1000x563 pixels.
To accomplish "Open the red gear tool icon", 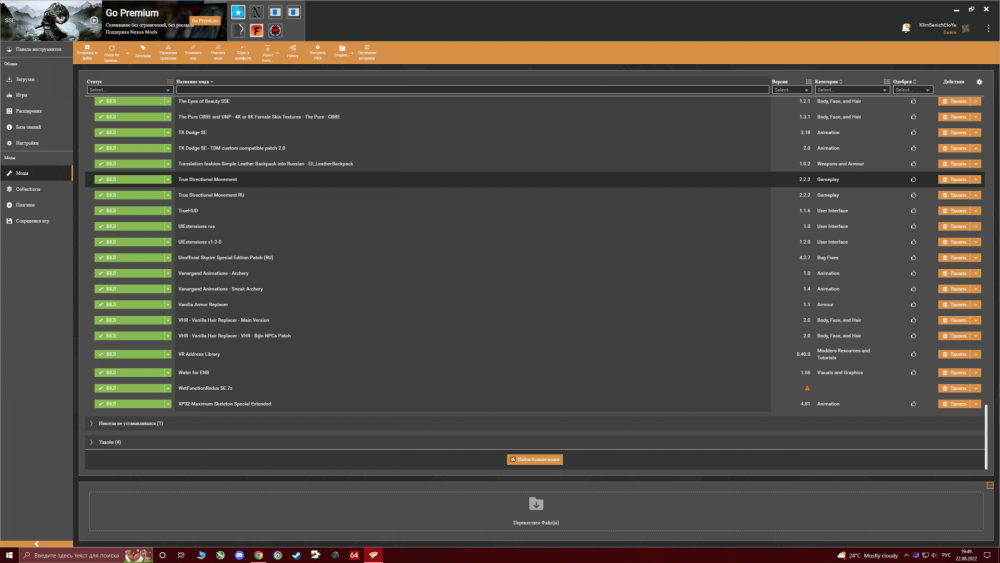I will point(275,30).
